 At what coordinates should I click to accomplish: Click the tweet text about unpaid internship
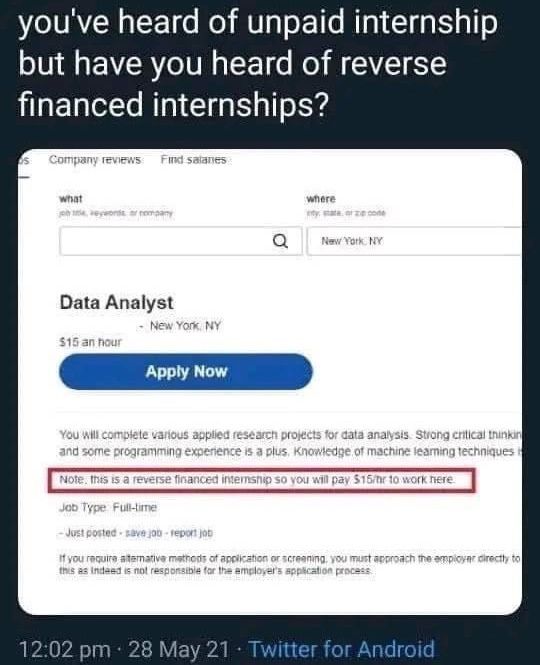[x=258, y=63]
